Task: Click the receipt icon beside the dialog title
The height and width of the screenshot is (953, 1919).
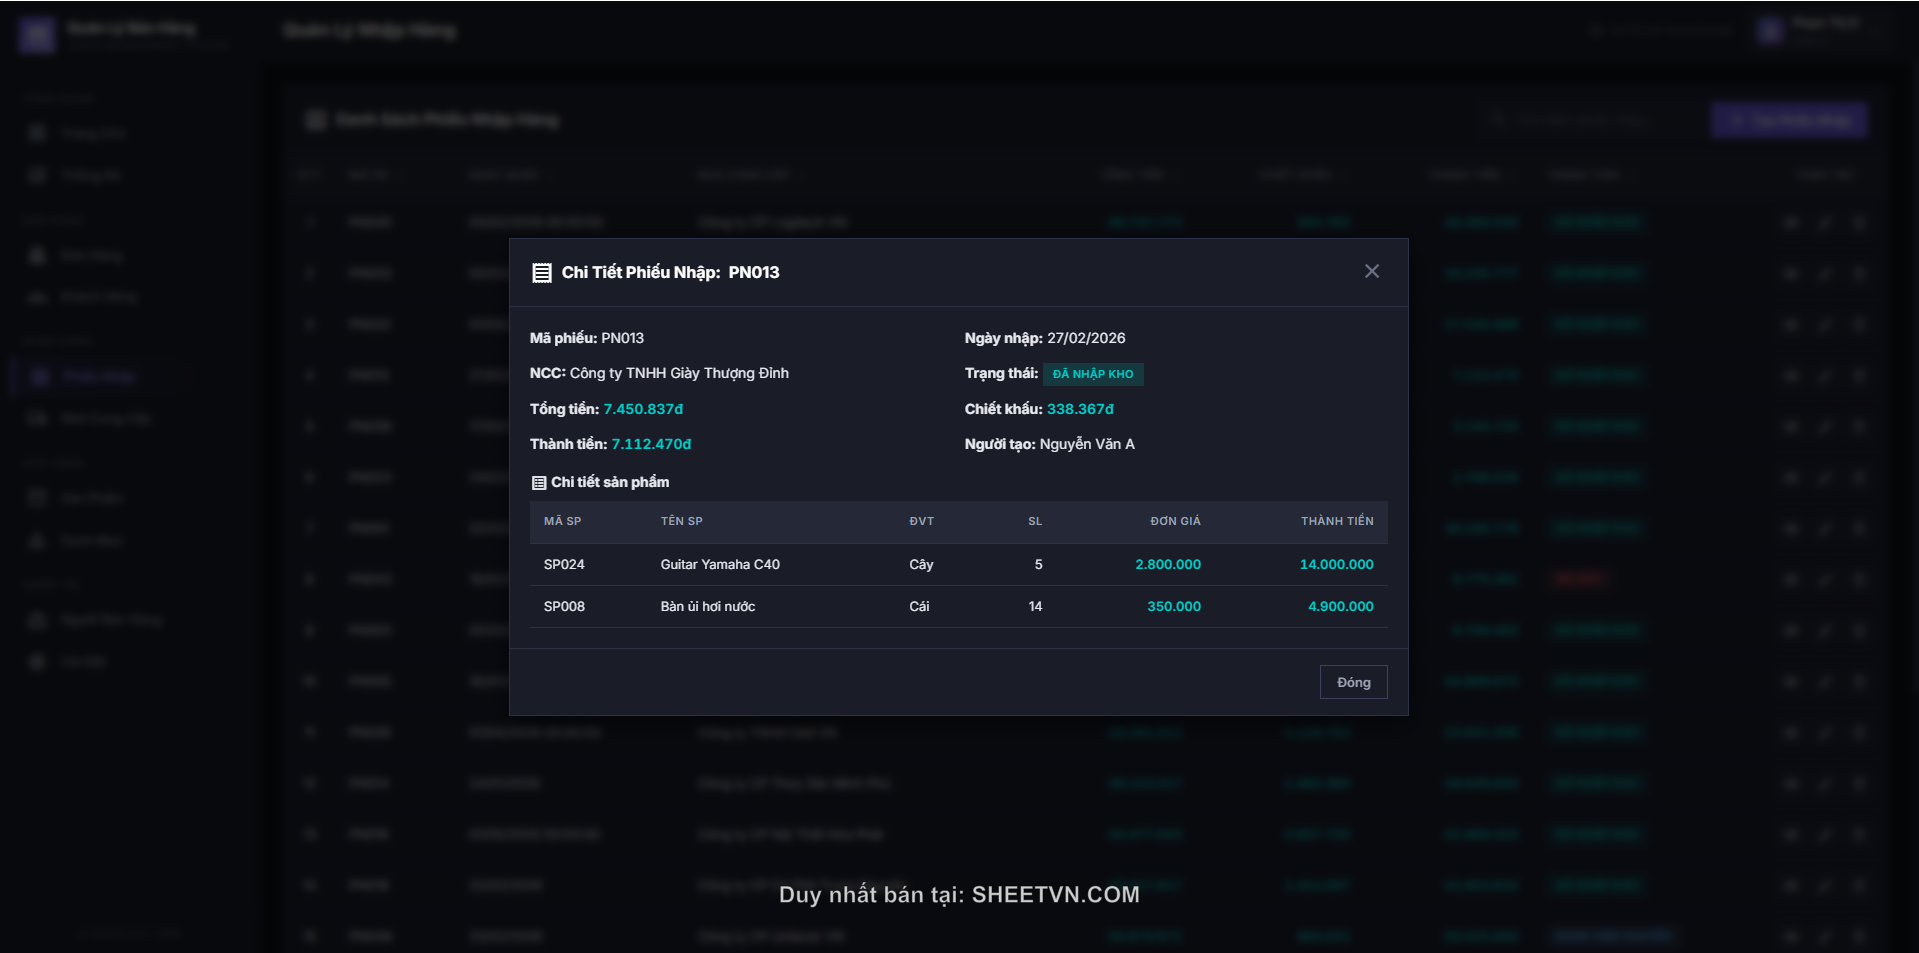Action: [542, 273]
